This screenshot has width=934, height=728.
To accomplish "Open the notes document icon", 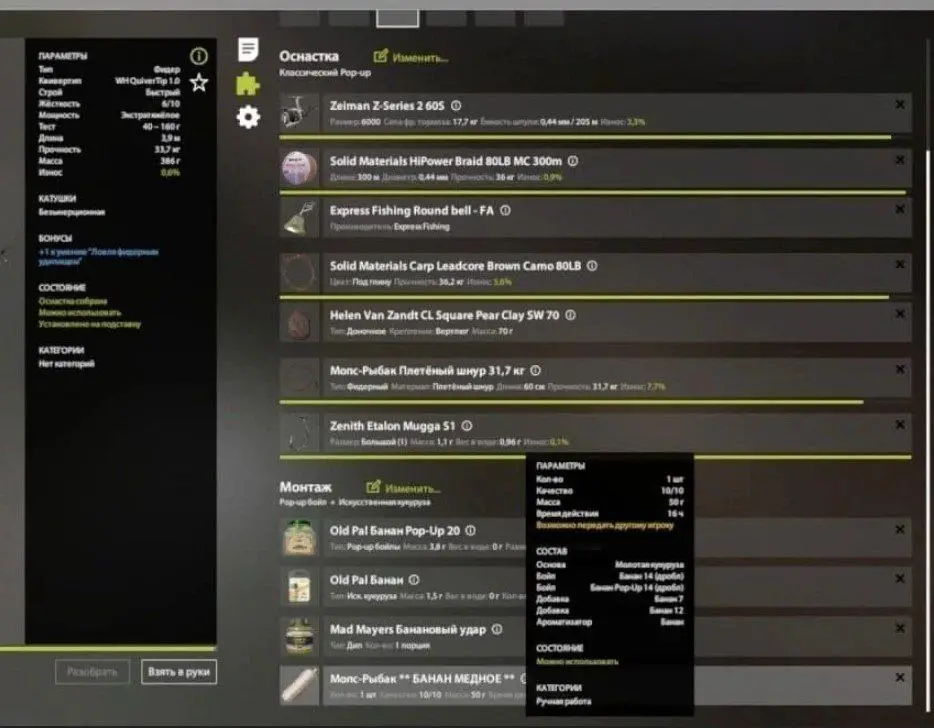I will (x=248, y=49).
